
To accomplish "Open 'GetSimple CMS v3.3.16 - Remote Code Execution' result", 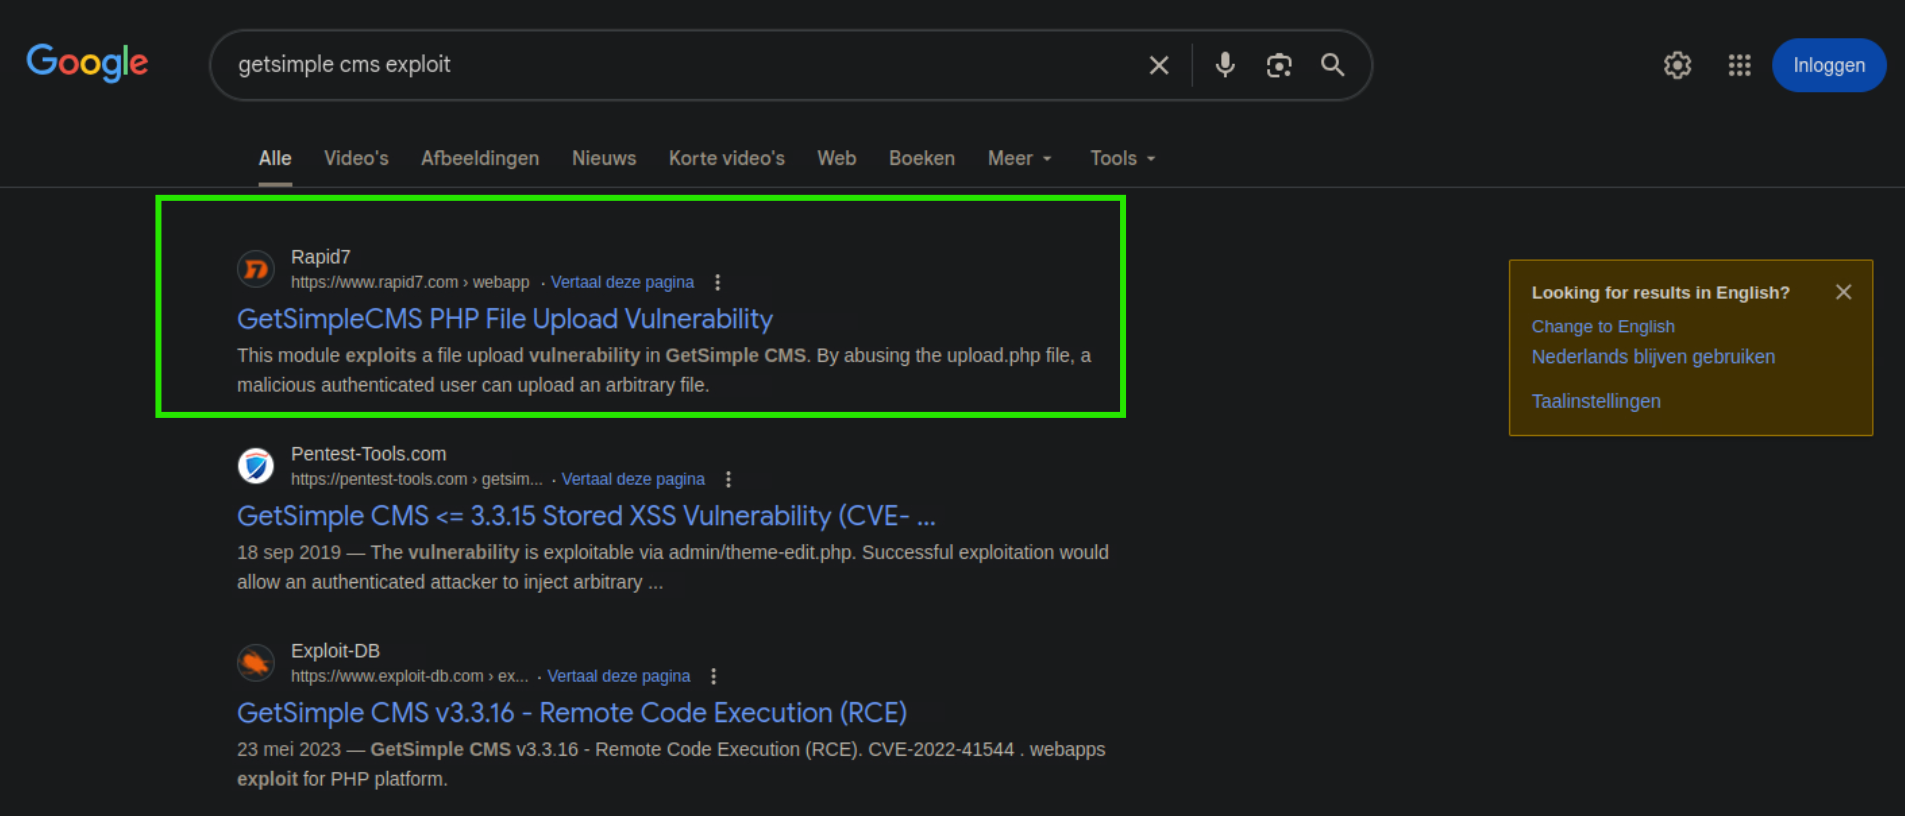I will (x=572, y=713).
